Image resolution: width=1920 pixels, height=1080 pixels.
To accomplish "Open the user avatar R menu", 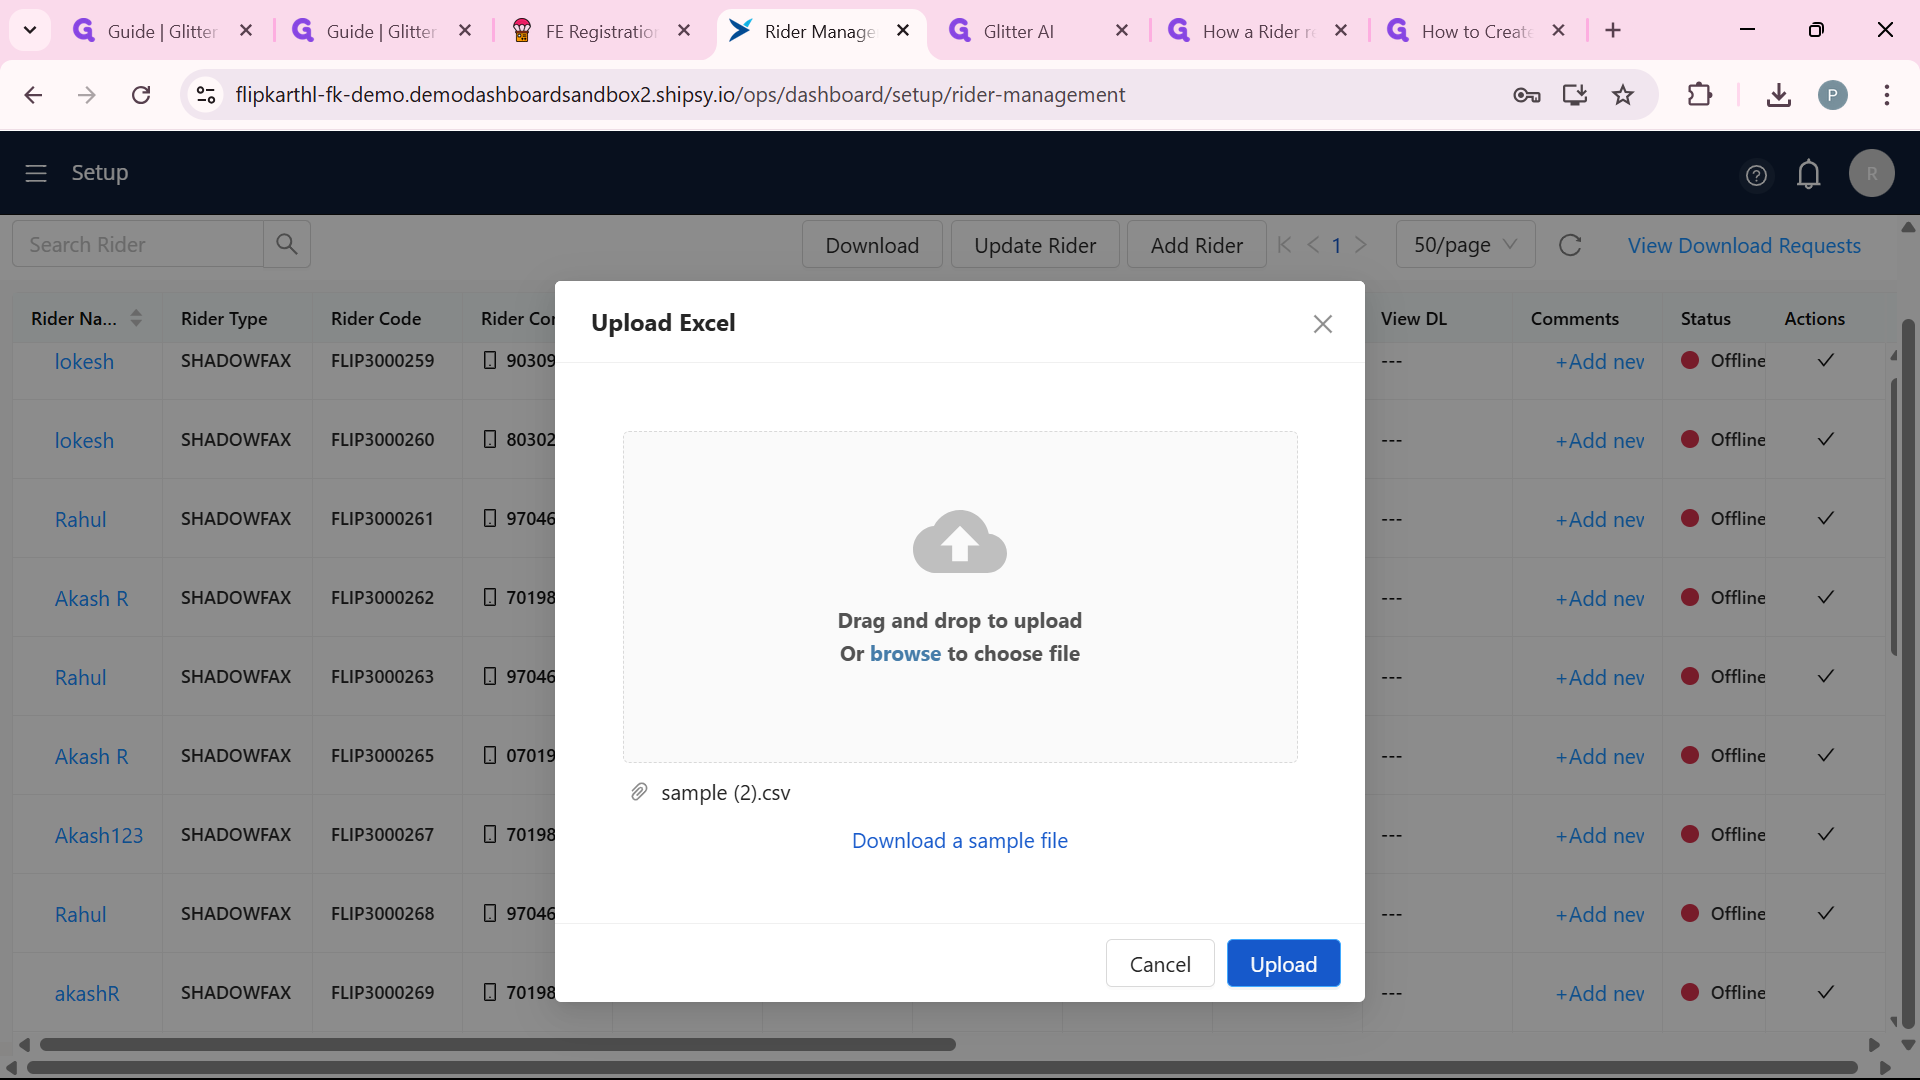I will pyautogui.click(x=1872, y=174).
